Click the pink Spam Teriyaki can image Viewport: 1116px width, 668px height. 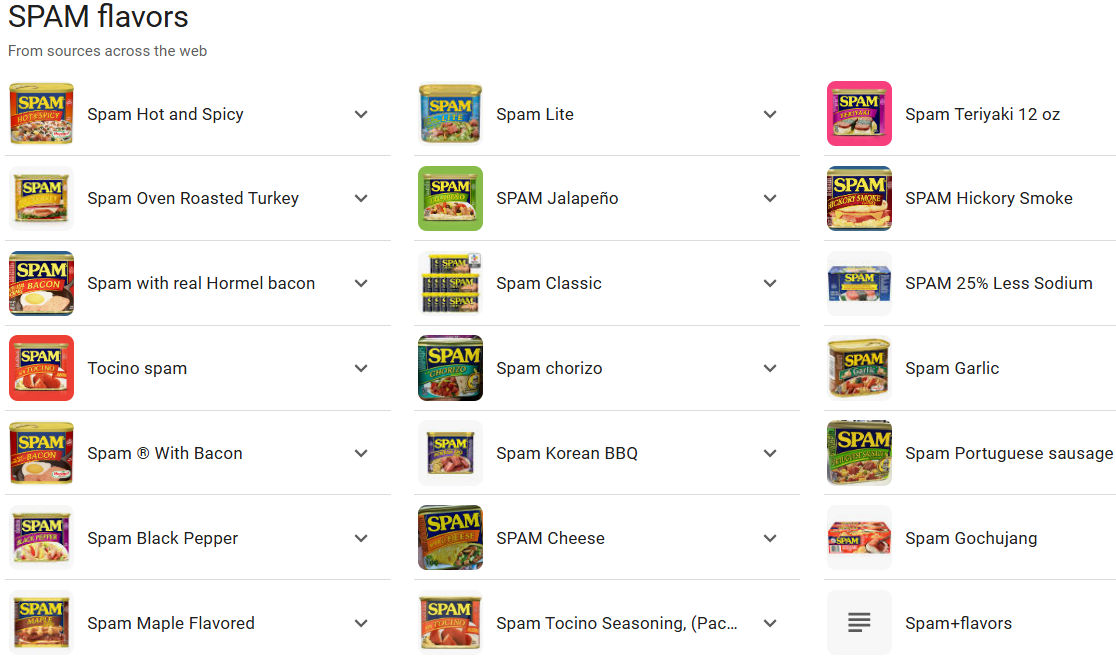tap(859, 114)
